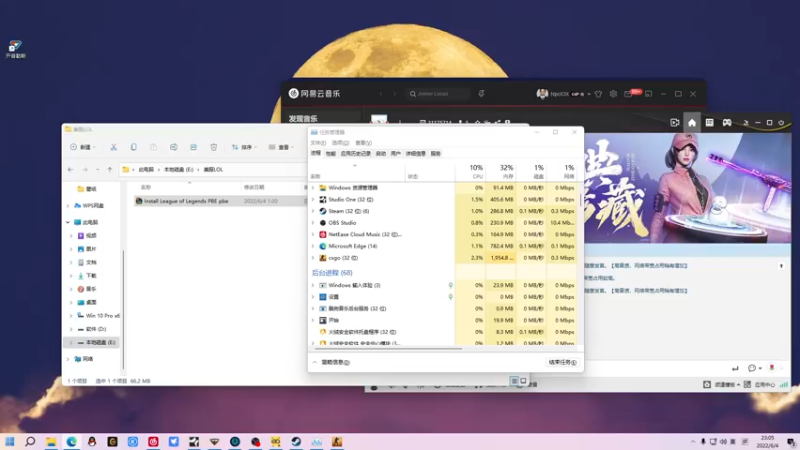Open the 文件 menu in Task Manager
Image resolution: width=800 pixels, height=450 pixels.
click(318, 143)
